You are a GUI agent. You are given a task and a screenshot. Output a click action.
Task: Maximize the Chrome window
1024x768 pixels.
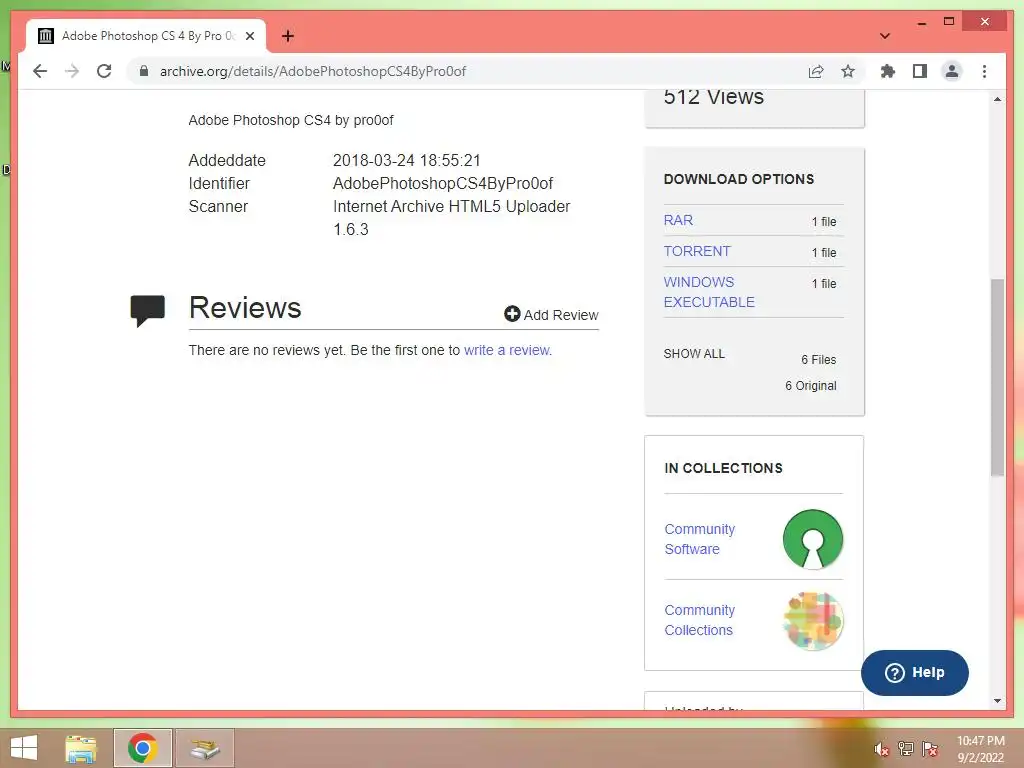click(x=949, y=22)
